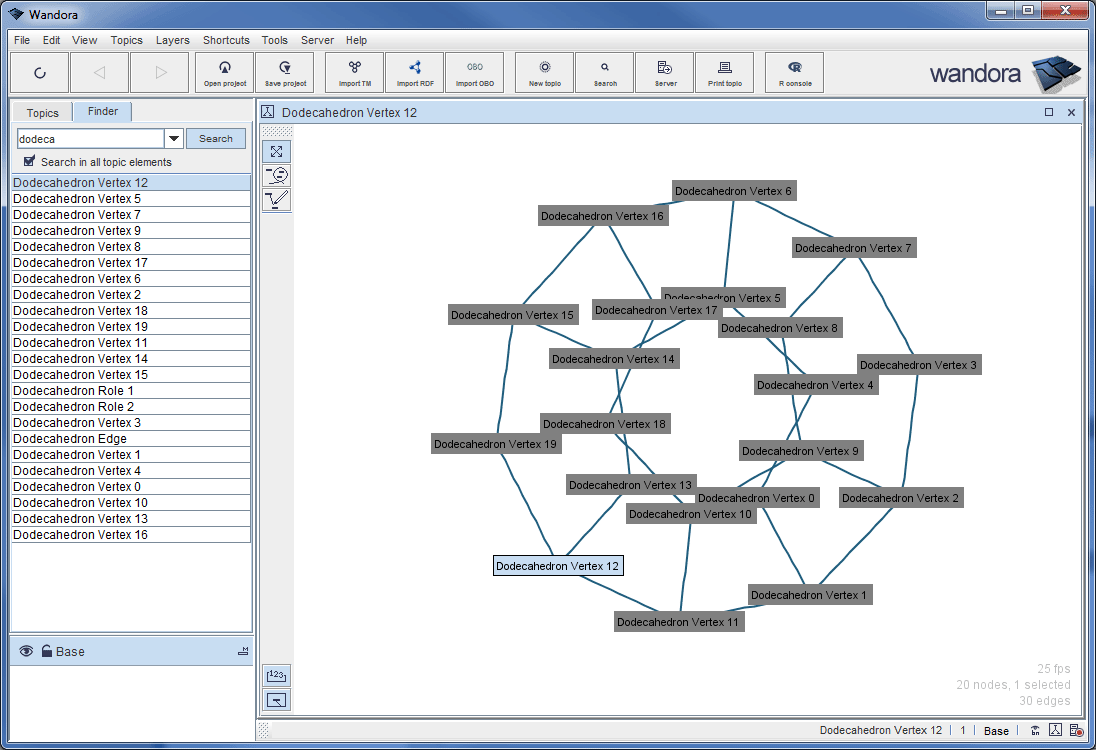Switch to the Topics tab
1096x750 pixels.
41,112
